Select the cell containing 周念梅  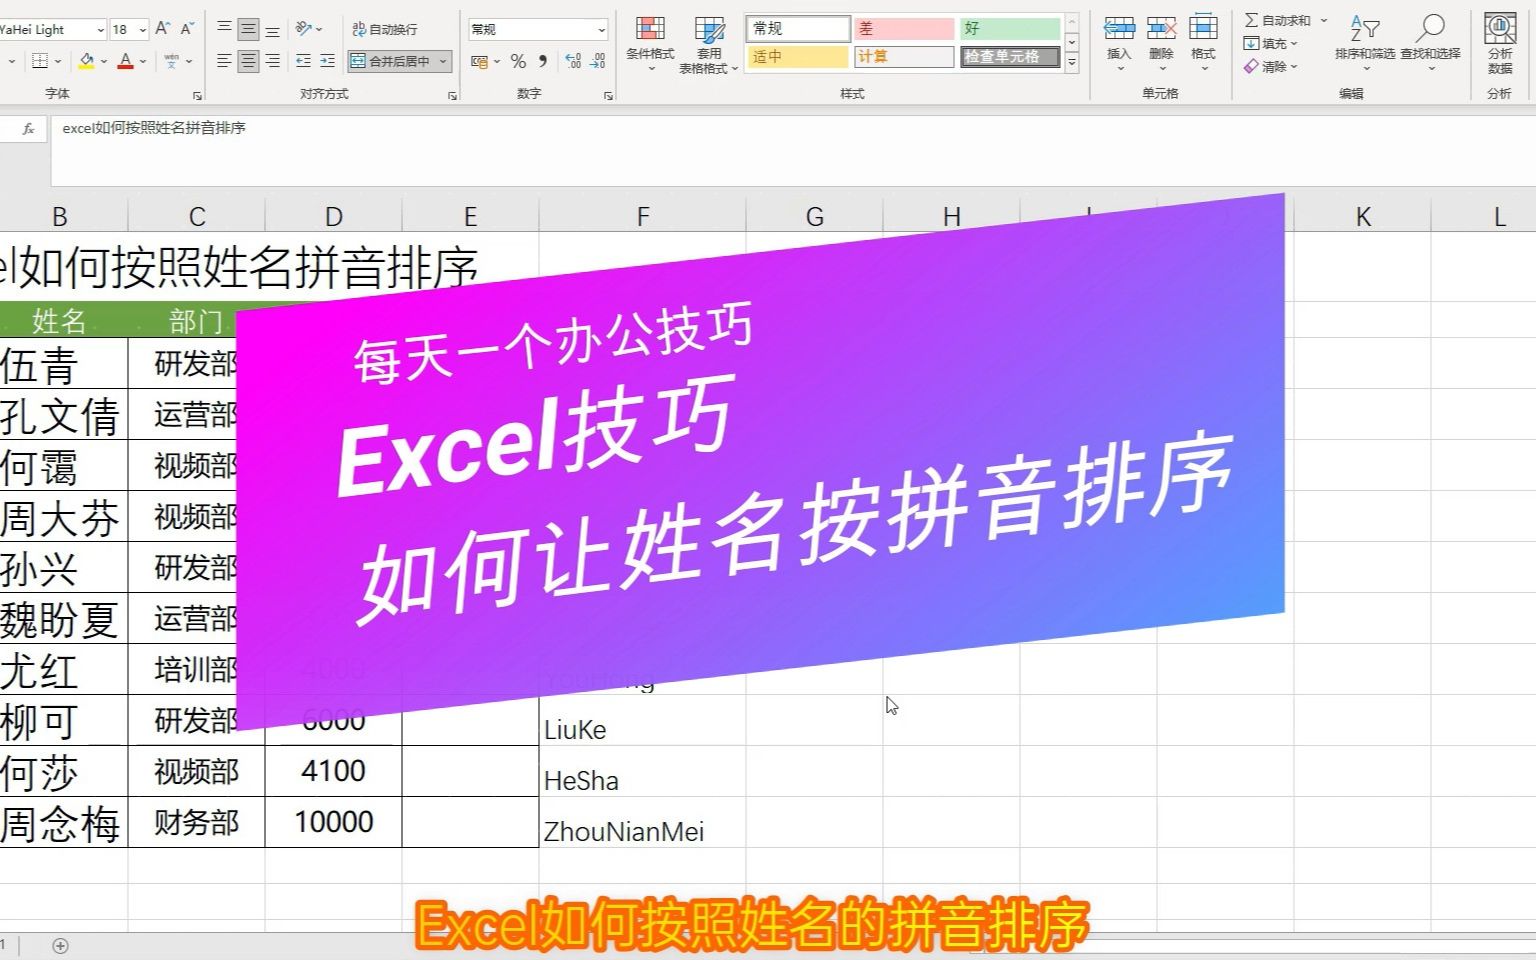(63, 822)
